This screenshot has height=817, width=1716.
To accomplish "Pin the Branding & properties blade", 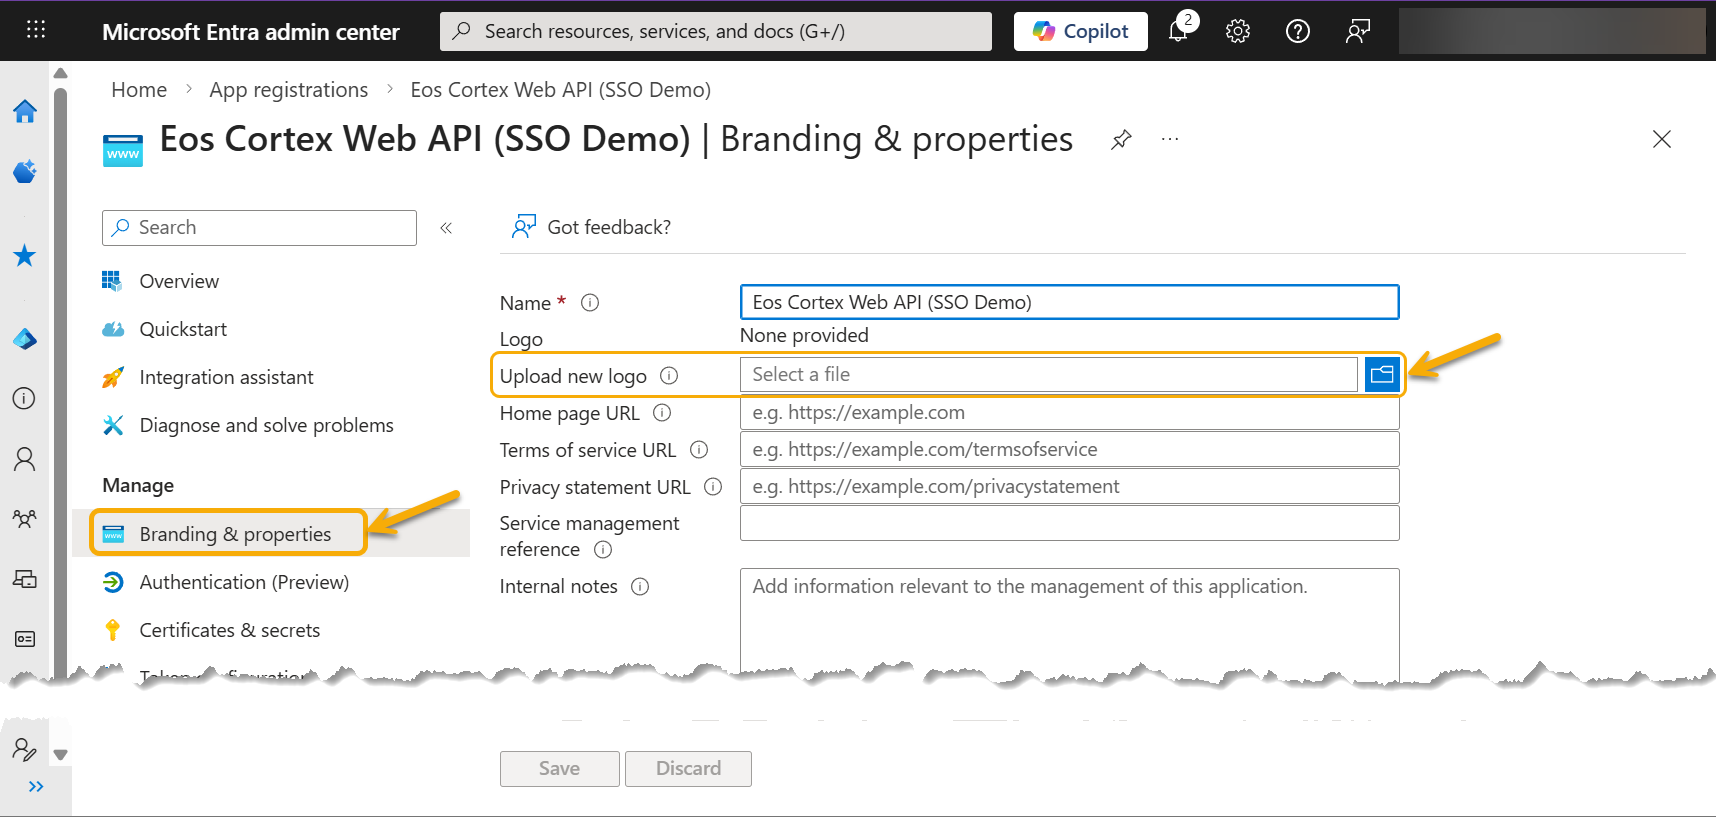I will pos(1121,140).
